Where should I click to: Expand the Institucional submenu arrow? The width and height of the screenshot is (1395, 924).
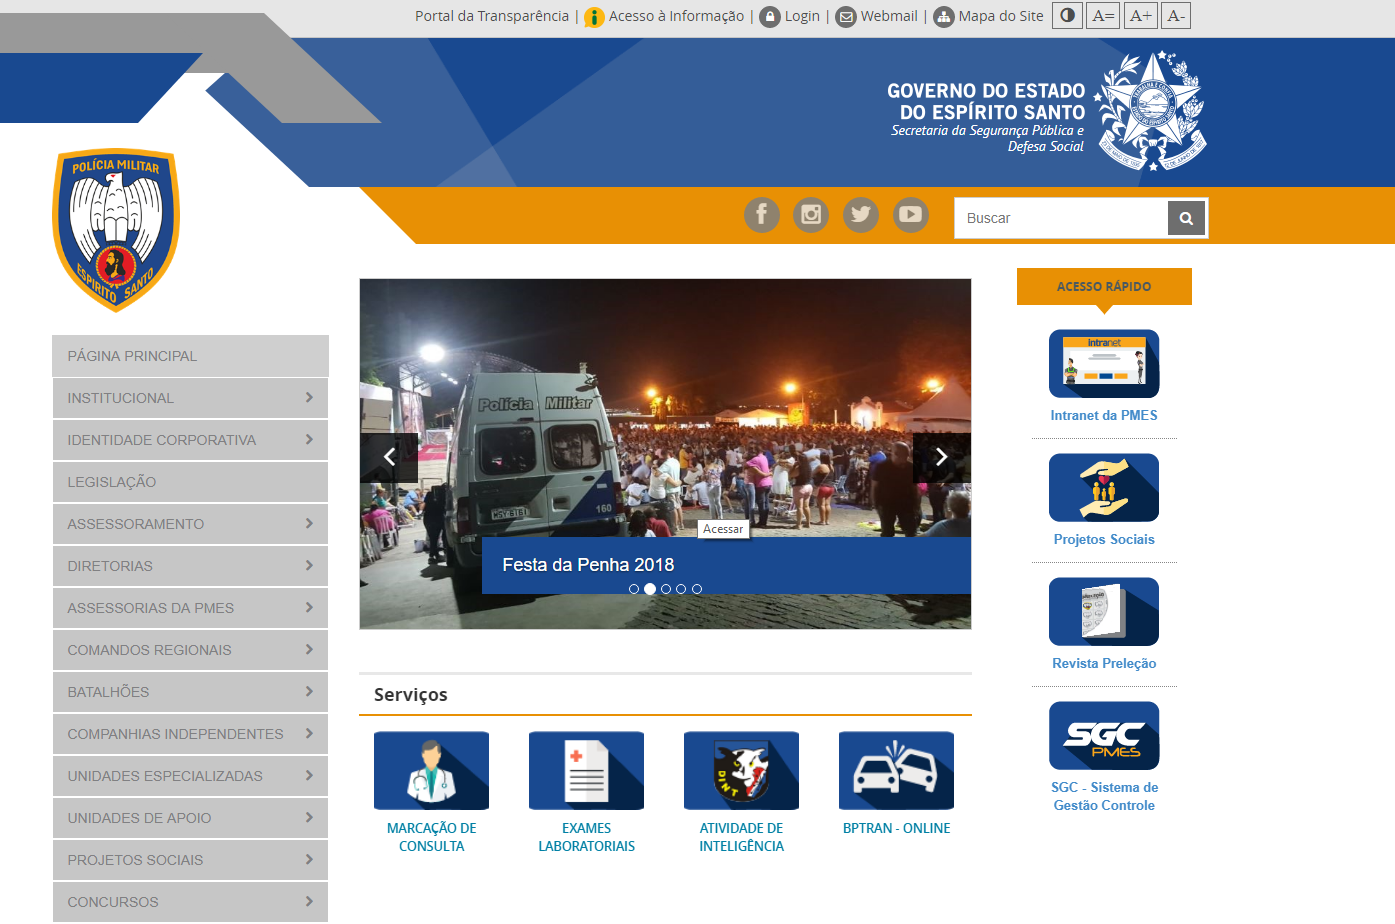pyautogui.click(x=309, y=398)
